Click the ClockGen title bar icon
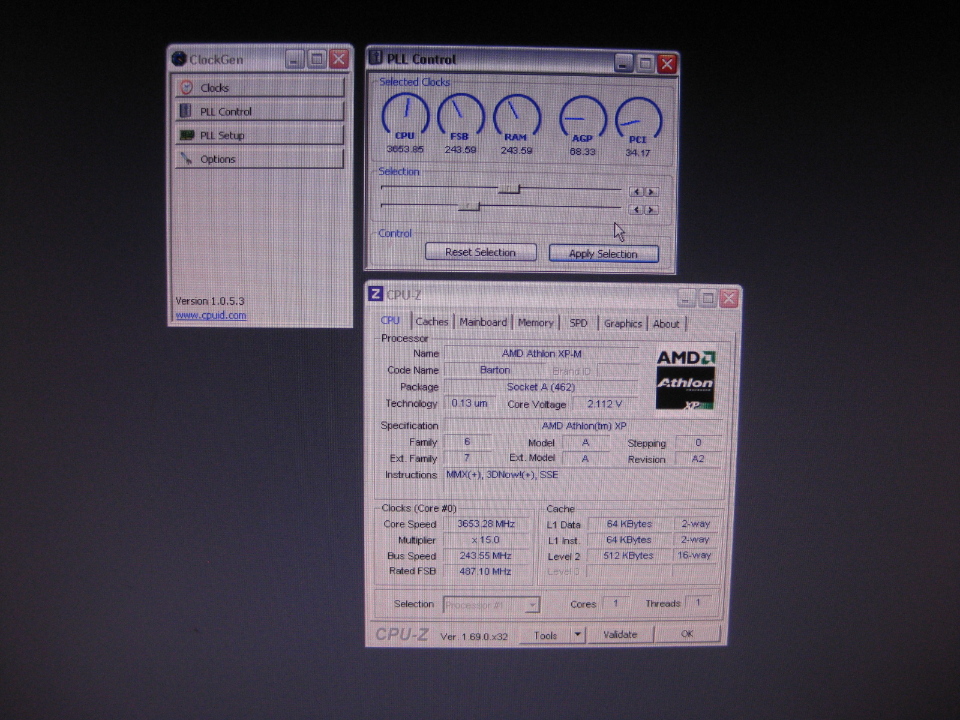This screenshot has width=960, height=720. [179, 59]
